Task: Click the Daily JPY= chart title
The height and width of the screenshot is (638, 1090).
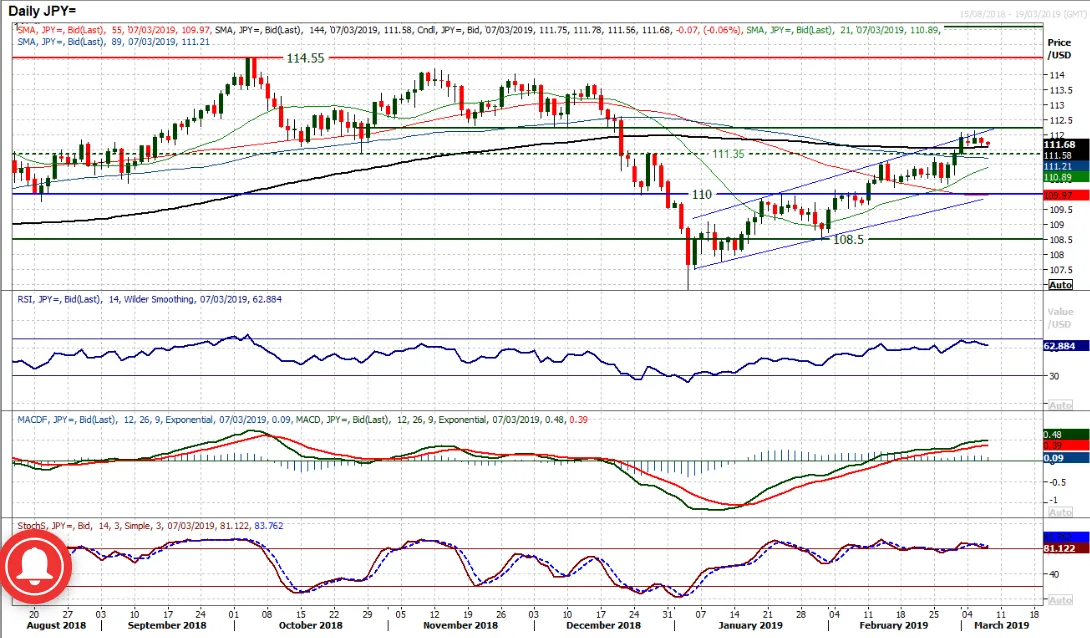Action: click(x=42, y=11)
